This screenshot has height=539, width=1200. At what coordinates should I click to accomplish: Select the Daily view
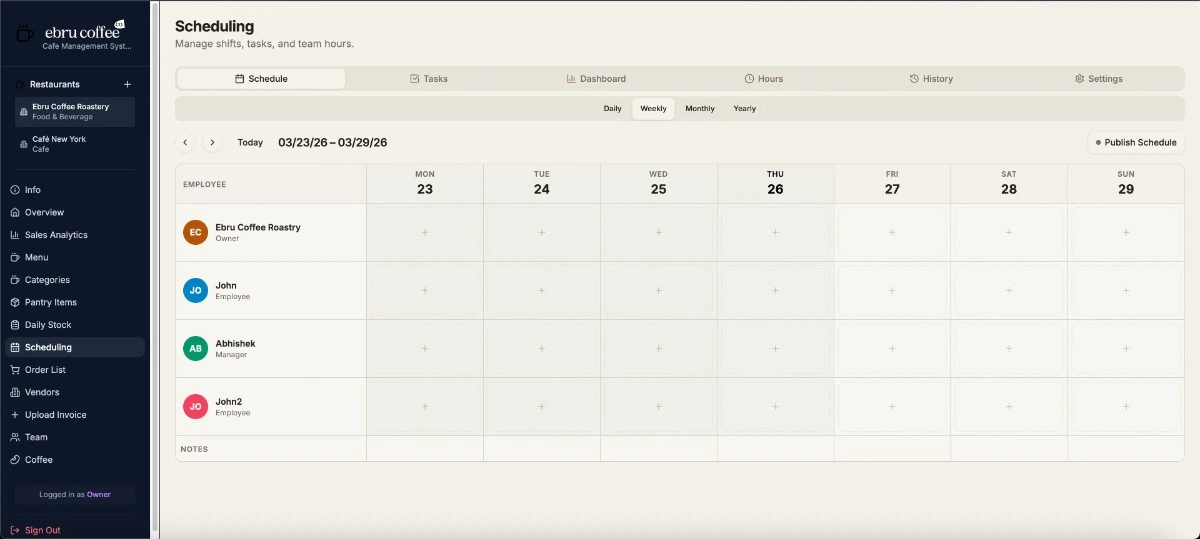pyautogui.click(x=612, y=108)
